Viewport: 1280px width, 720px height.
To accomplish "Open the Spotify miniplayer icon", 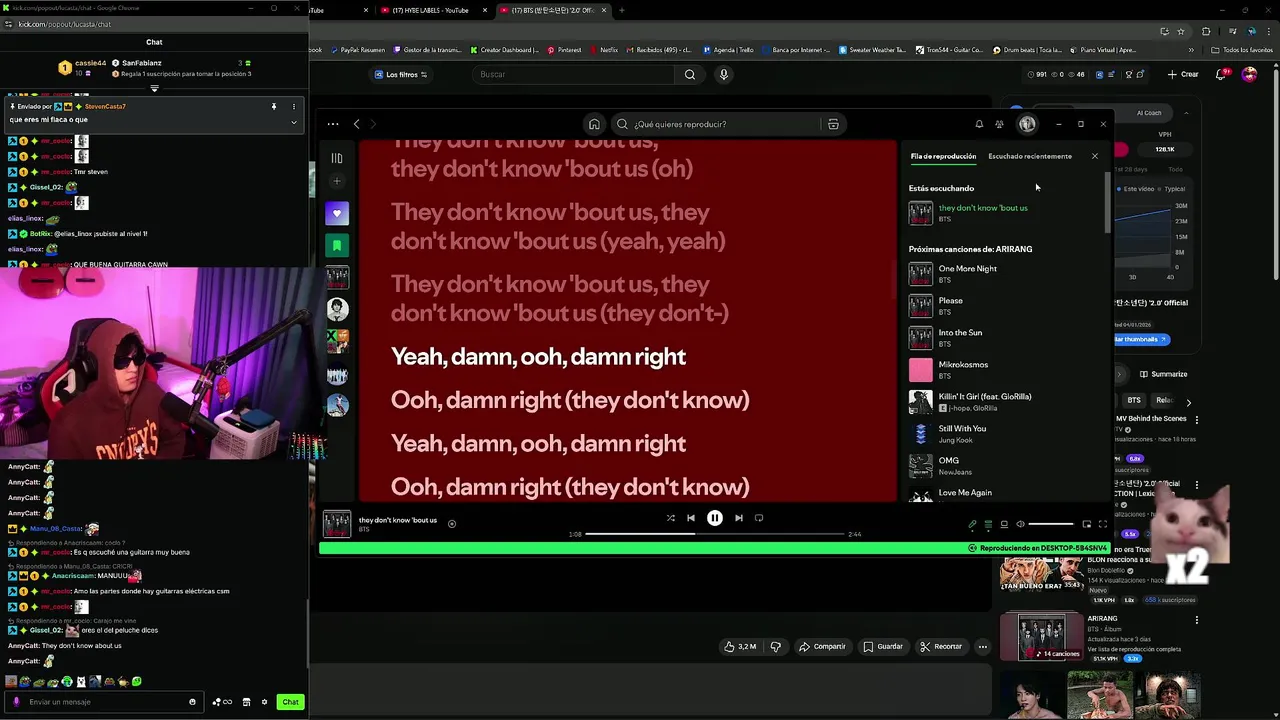I will click(x=1086, y=524).
